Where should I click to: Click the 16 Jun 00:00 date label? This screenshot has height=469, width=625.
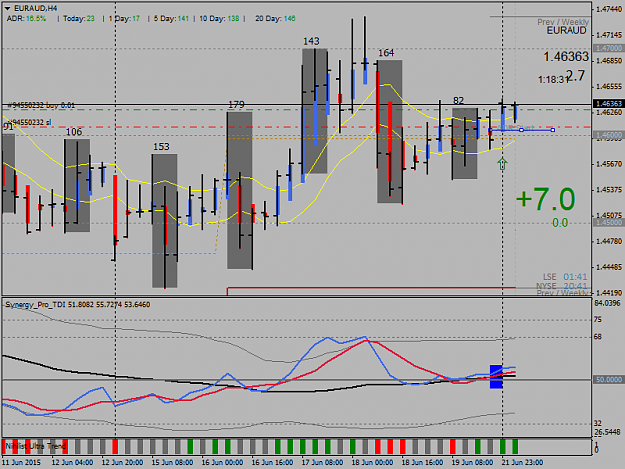[222, 463]
